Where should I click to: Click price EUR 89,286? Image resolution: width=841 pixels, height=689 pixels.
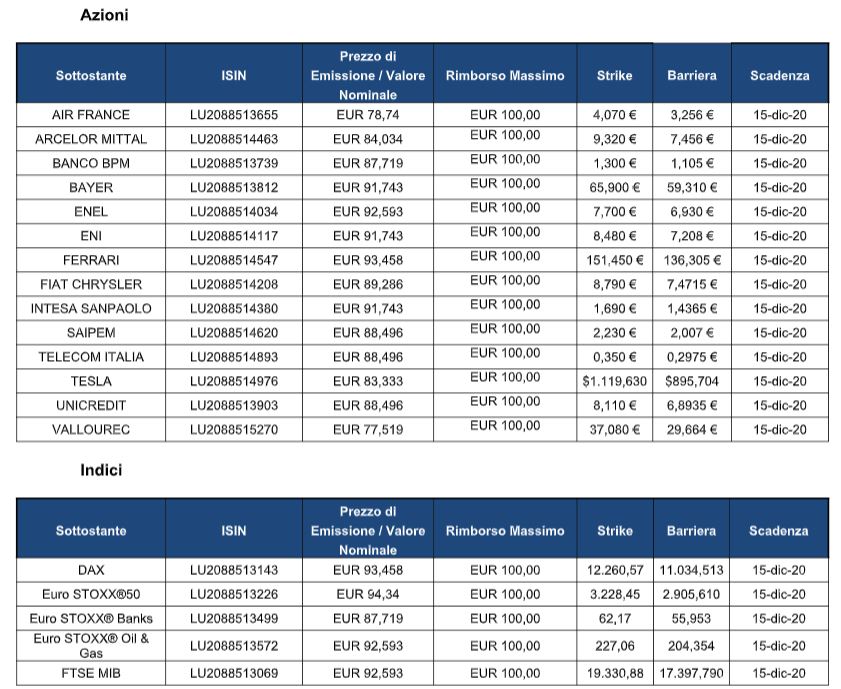[368, 284]
